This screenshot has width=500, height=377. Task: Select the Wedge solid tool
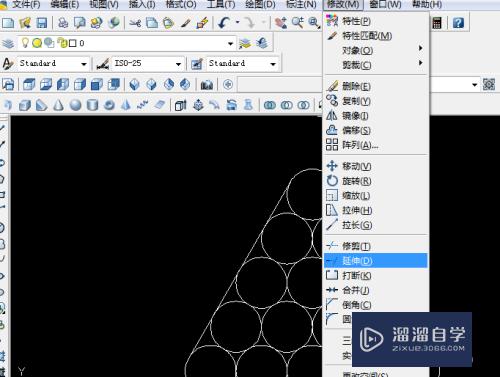pyautogui.click(x=42, y=105)
